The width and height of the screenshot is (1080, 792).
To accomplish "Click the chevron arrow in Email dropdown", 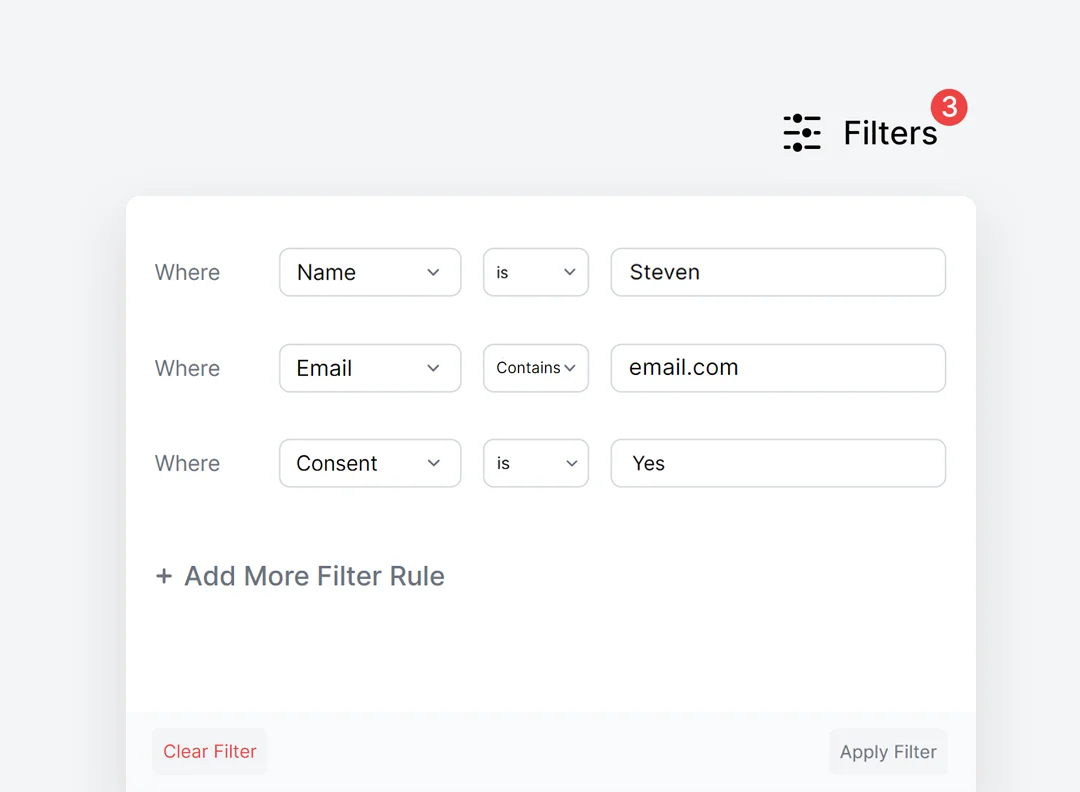I will (x=433, y=368).
